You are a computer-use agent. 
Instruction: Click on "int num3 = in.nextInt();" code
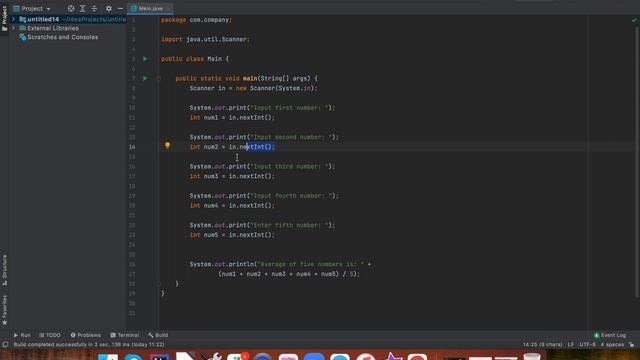tap(232, 176)
